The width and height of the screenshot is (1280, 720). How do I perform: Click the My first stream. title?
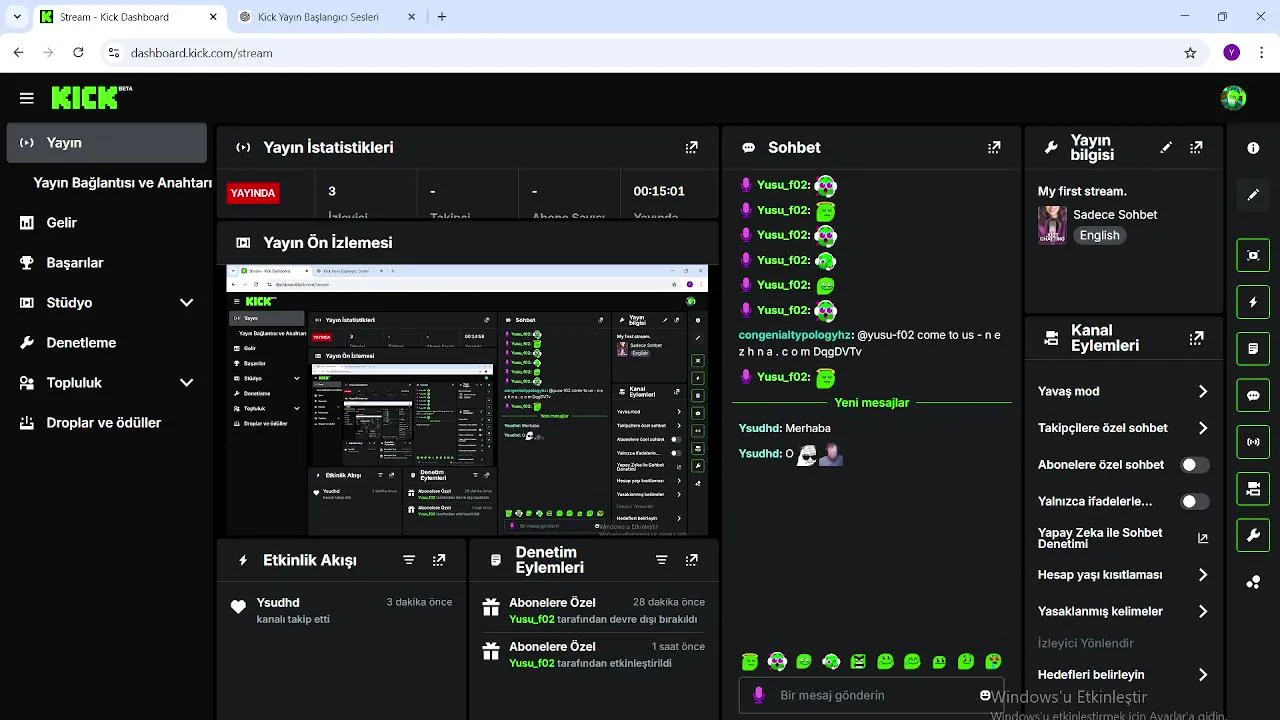point(1082,191)
